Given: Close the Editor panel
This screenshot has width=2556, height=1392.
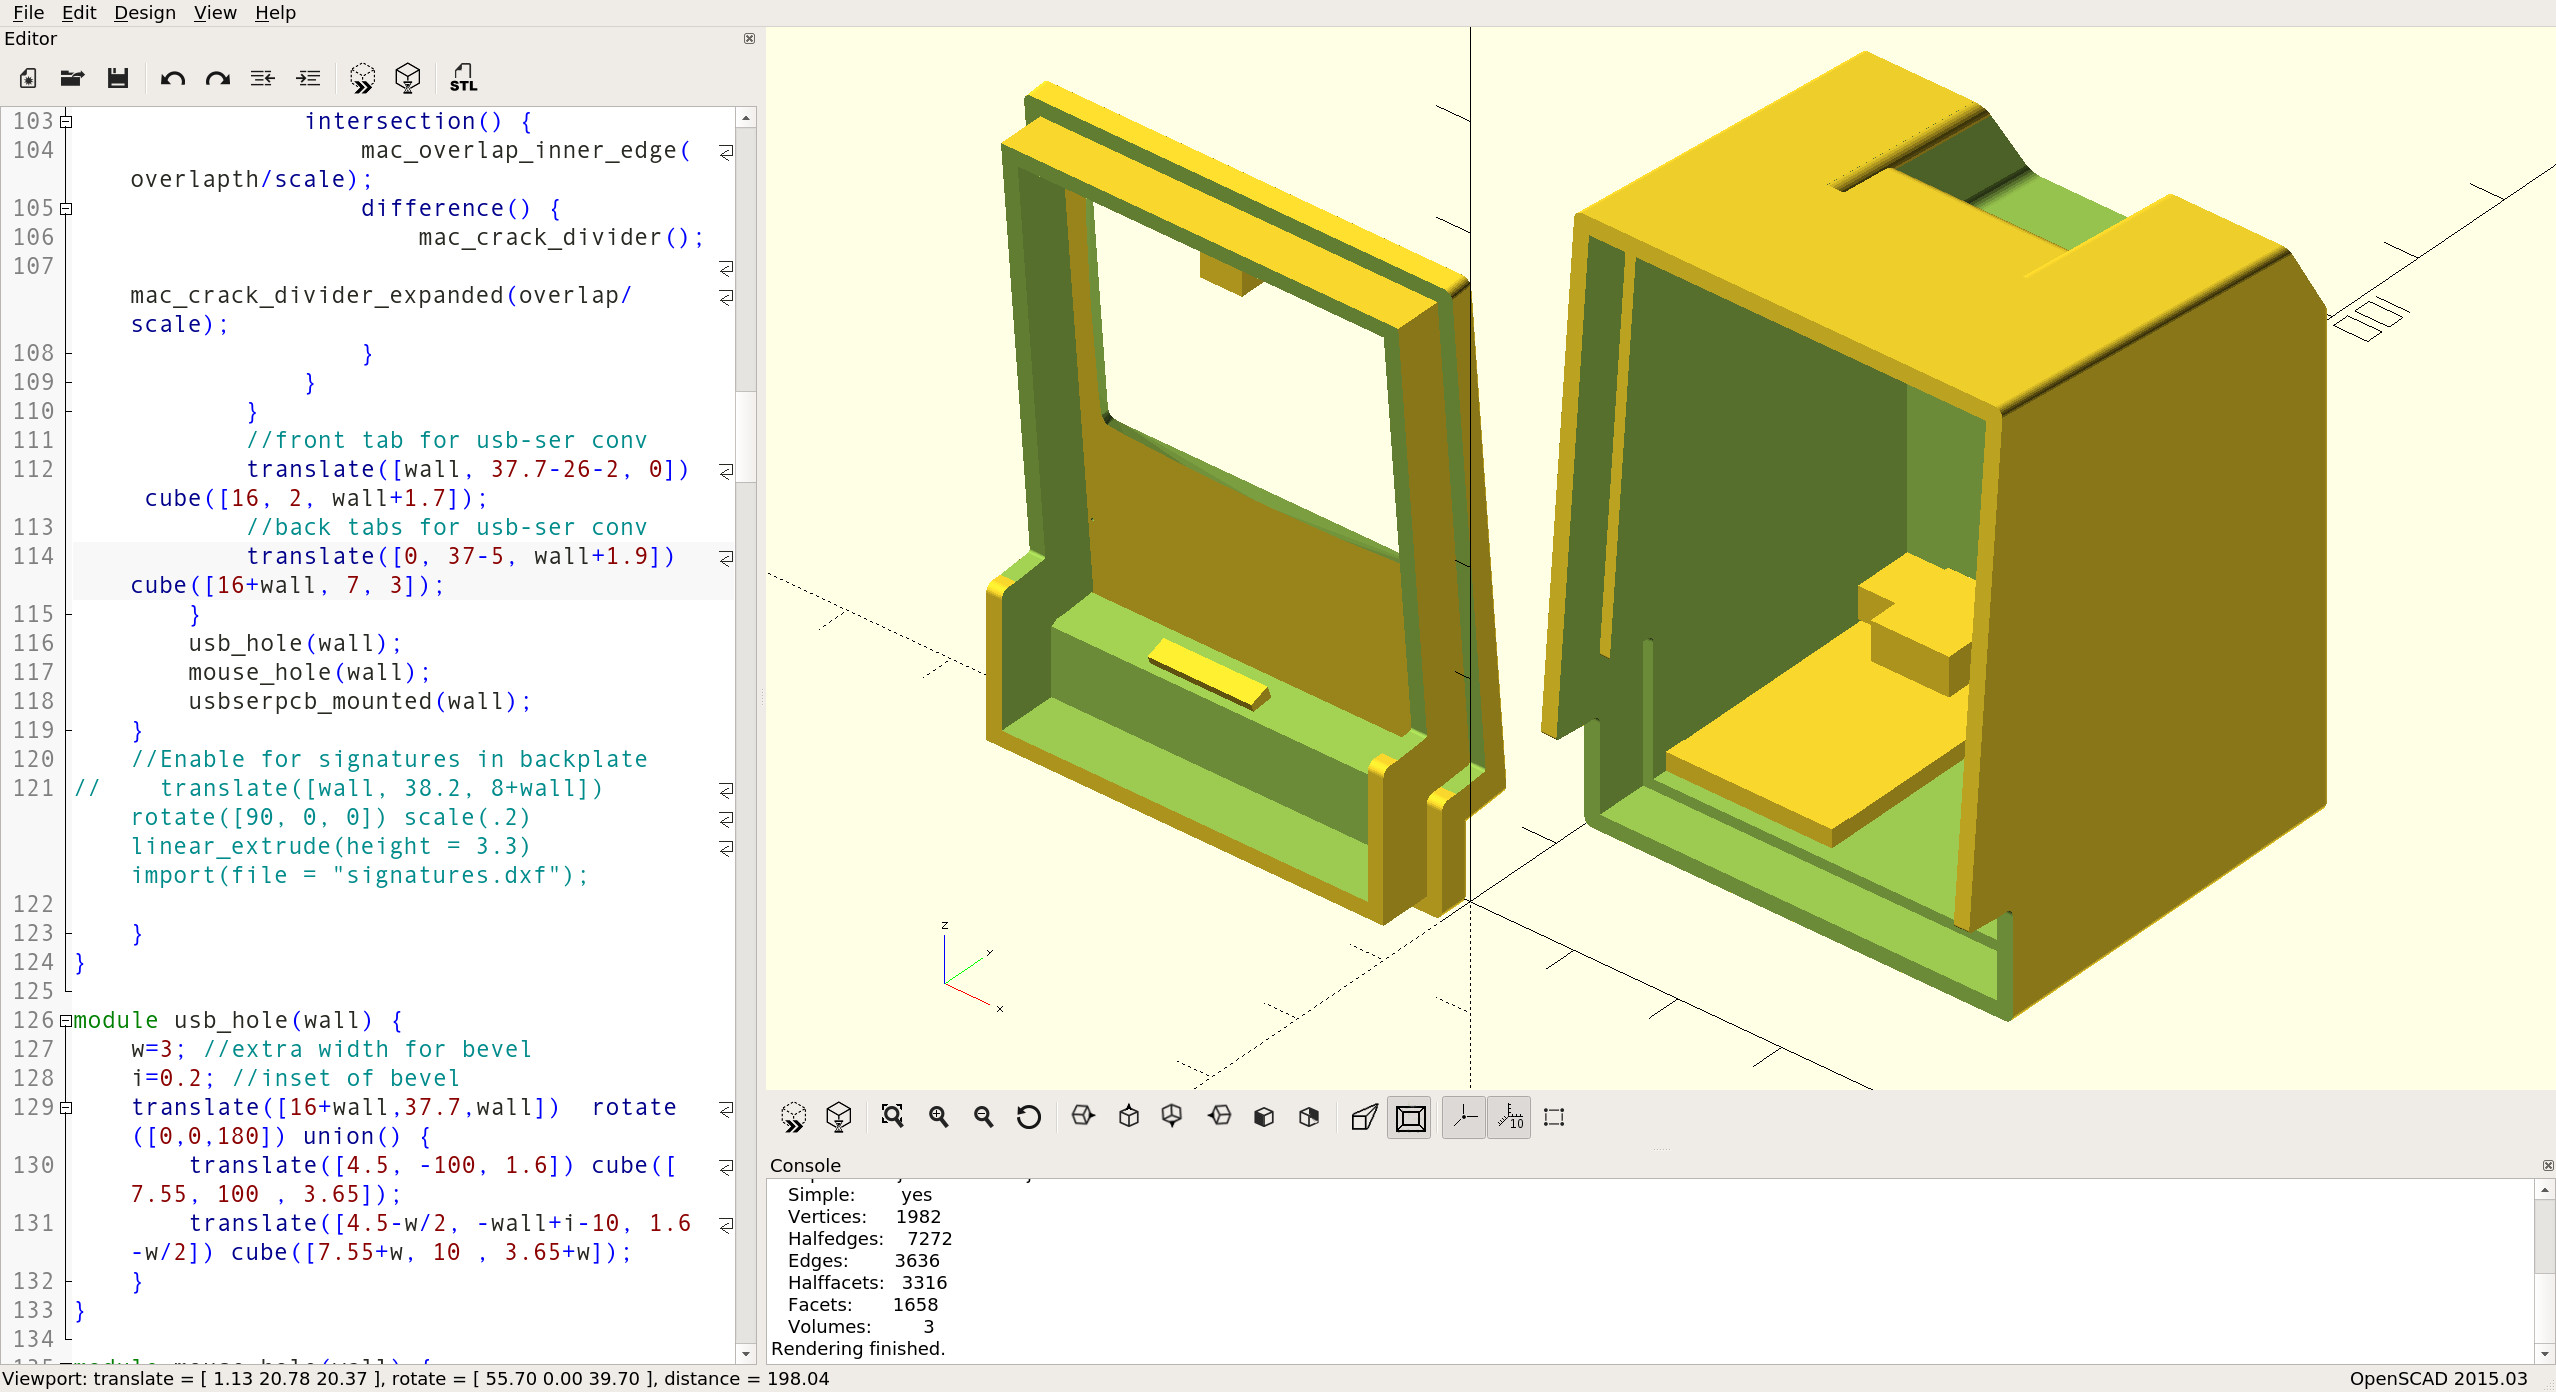Looking at the screenshot, I should coord(749,38).
